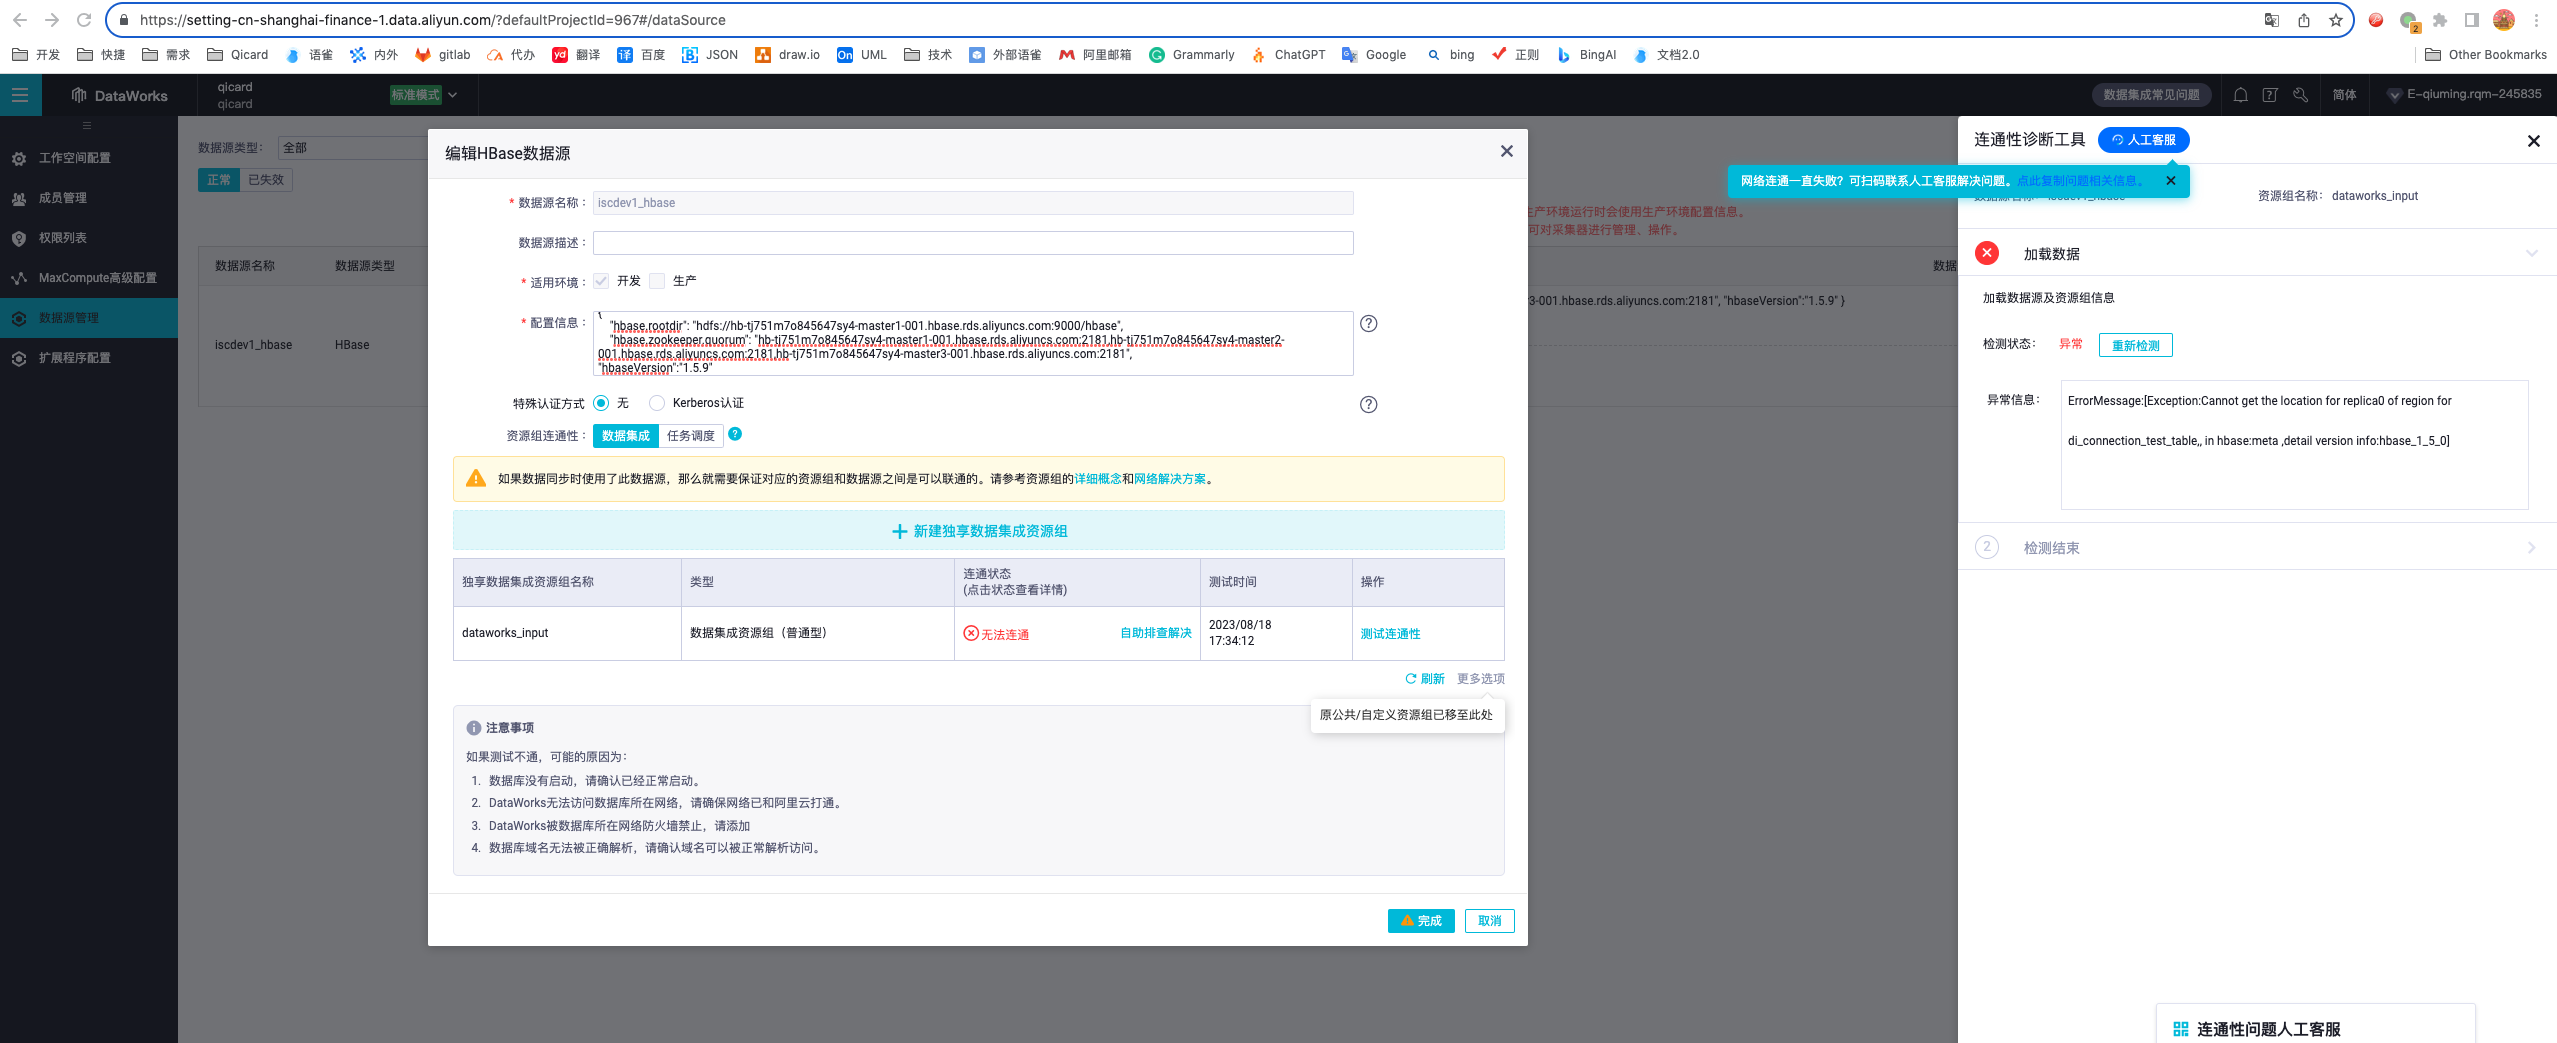Screen dimensions: 2557x1043
Task: Open the BingAI bookmark
Action: pyautogui.click(x=1586, y=55)
